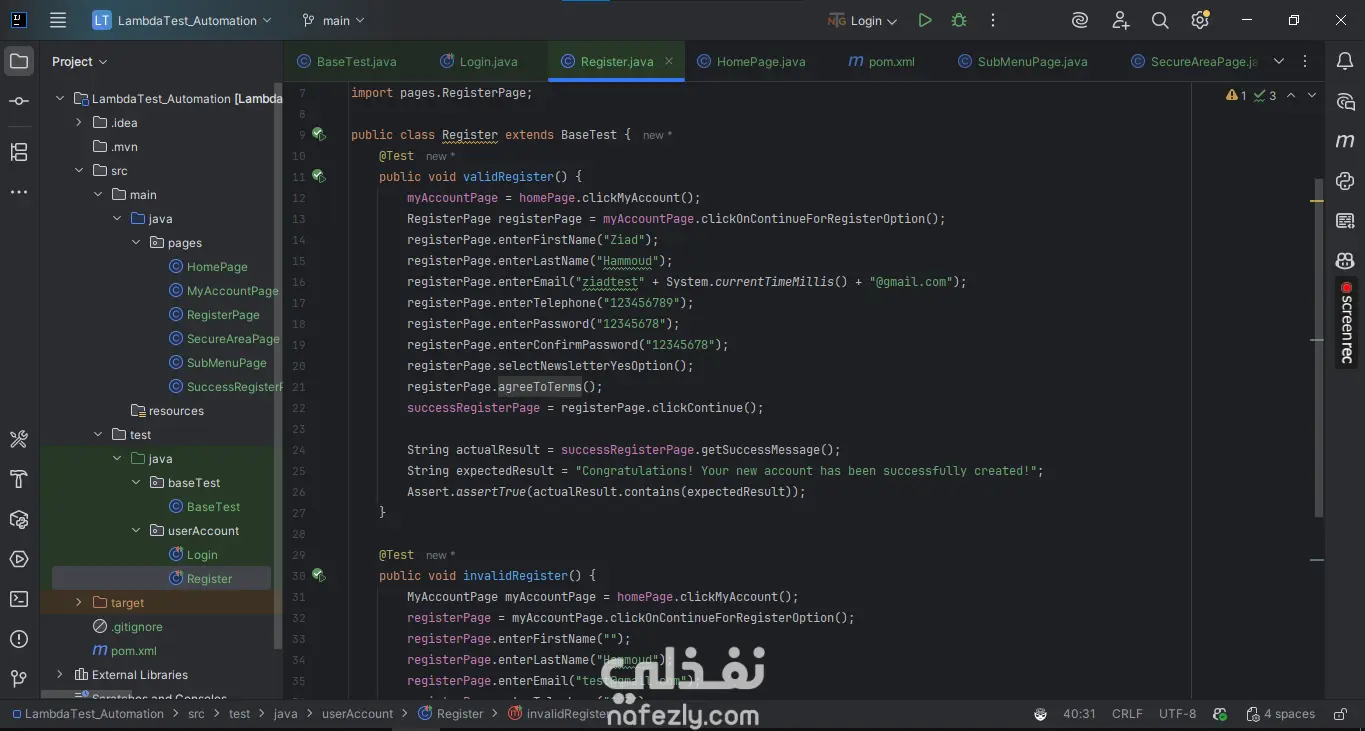Select SubMenuPage class in project tree
1365x731 pixels.
tap(226, 363)
